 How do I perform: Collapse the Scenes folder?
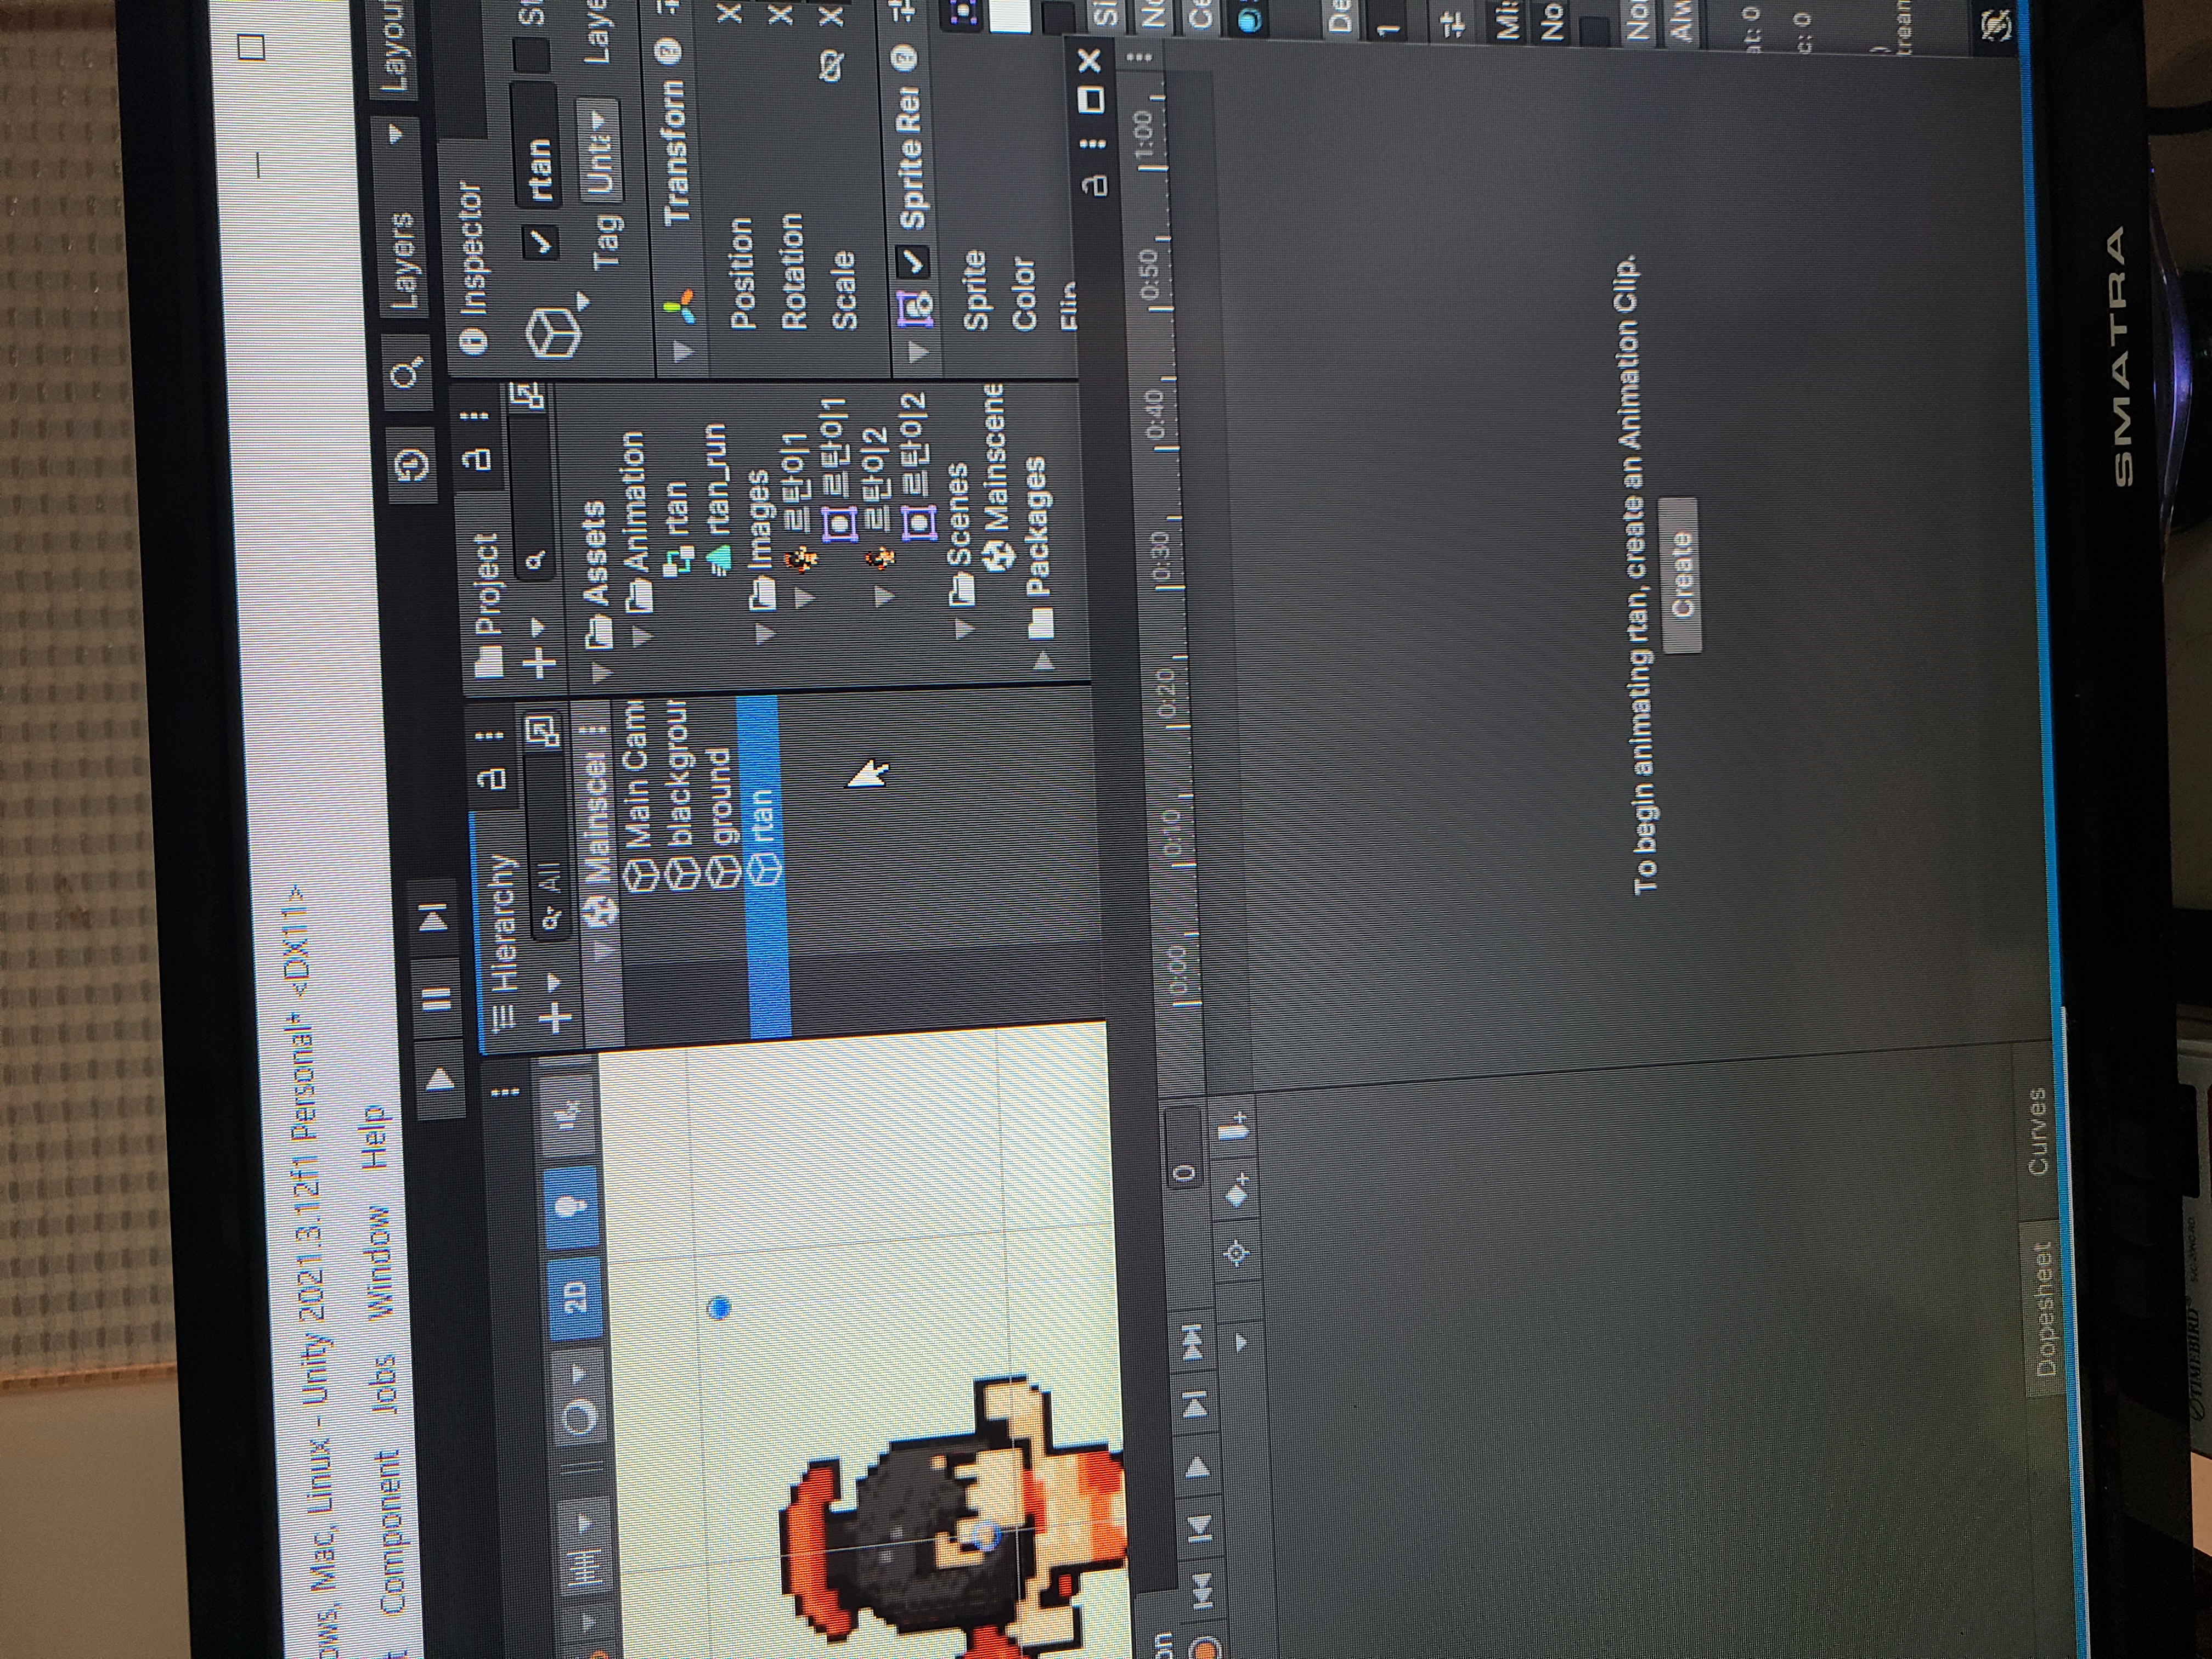(x=965, y=628)
